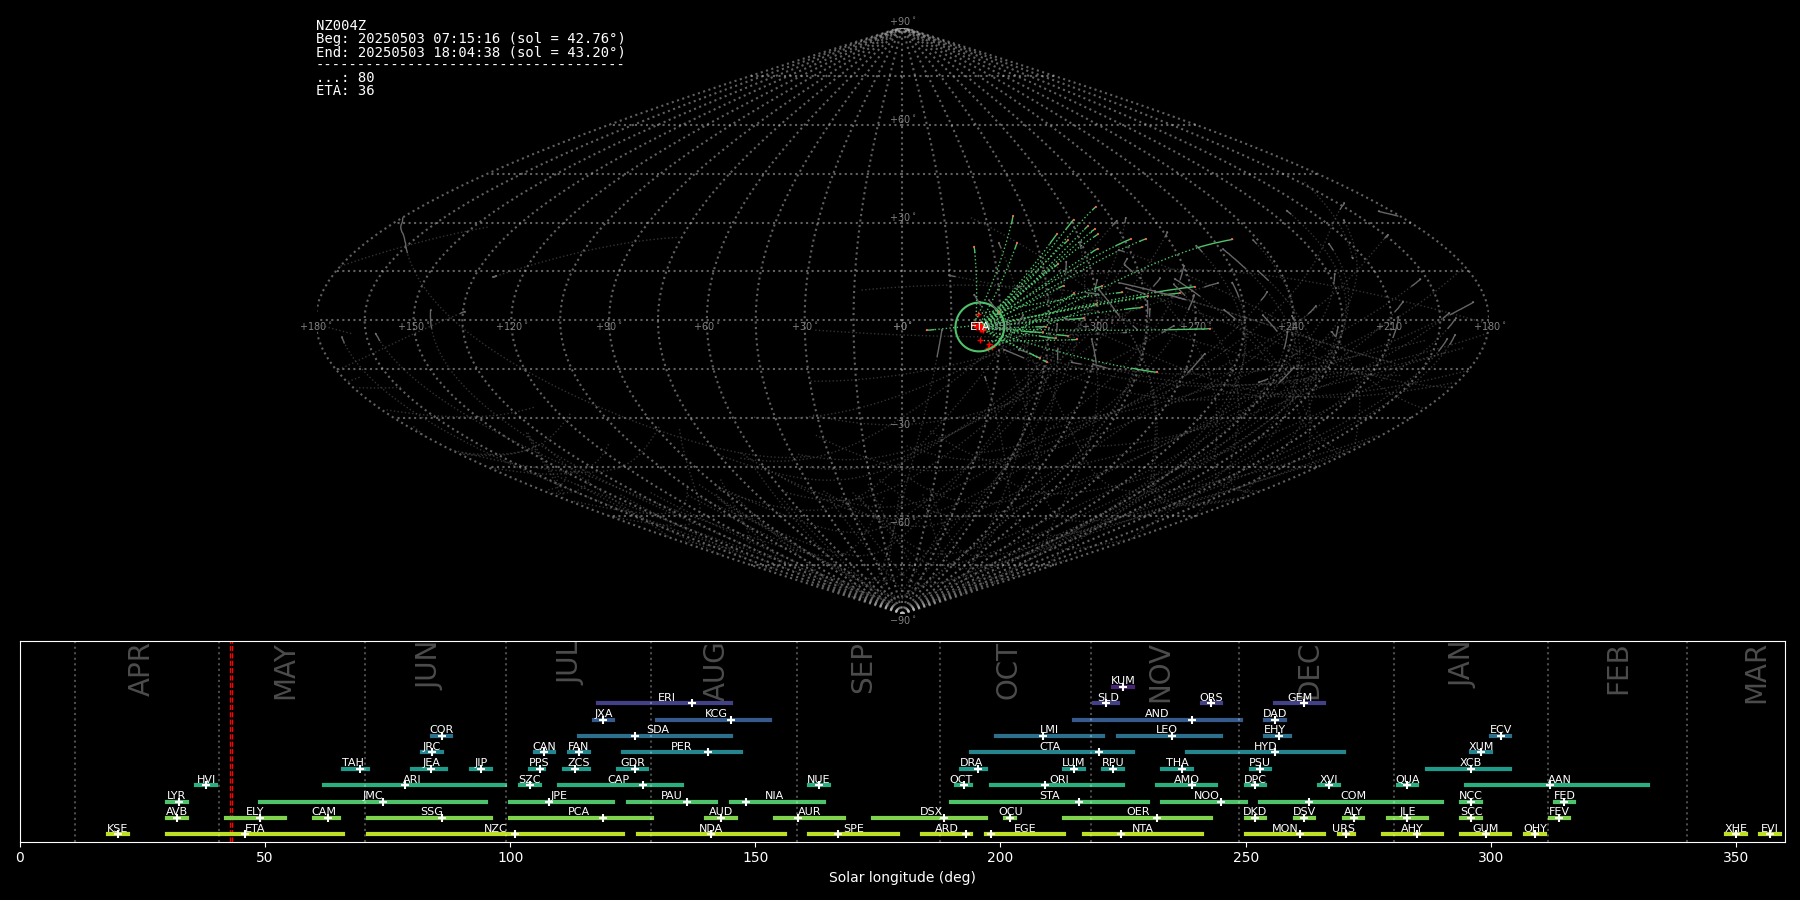Click the SSG shower label
The width and height of the screenshot is (1800, 900).
pos(431,812)
